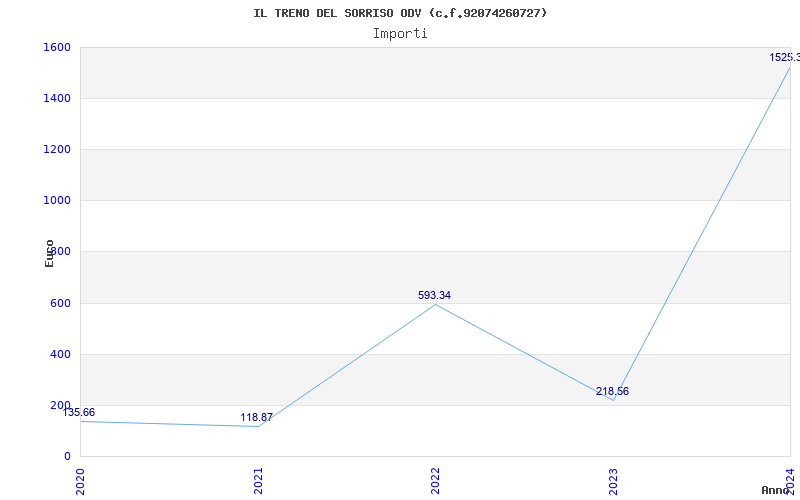The width and height of the screenshot is (800, 500).
Task: Click the 1000 y-axis tick label
Action: (57, 201)
